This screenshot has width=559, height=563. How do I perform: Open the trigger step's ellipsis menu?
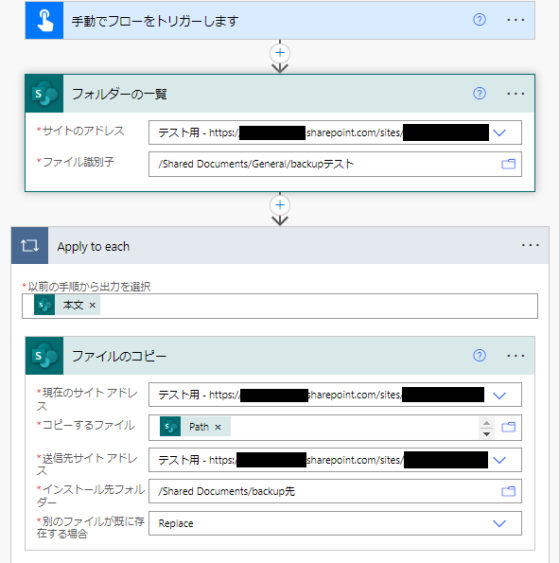pos(516,20)
